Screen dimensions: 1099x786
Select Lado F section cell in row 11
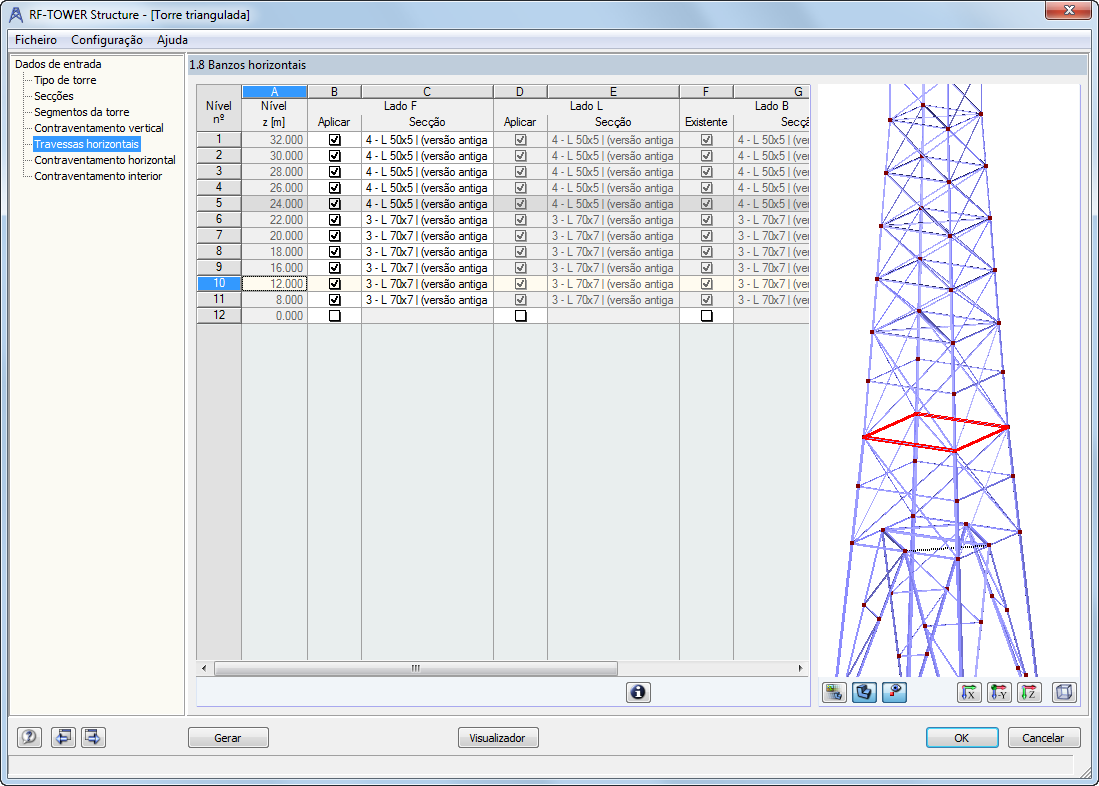point(427,299)
